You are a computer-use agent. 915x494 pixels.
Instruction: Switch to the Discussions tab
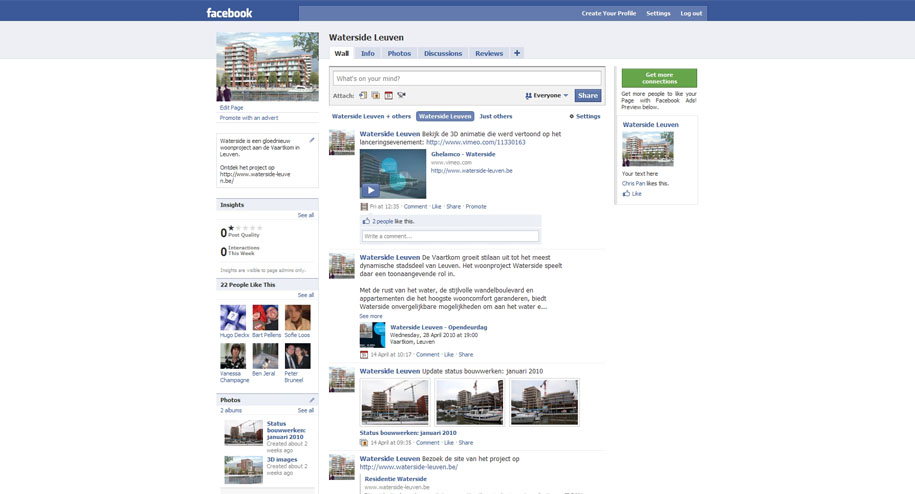(443, 53)
